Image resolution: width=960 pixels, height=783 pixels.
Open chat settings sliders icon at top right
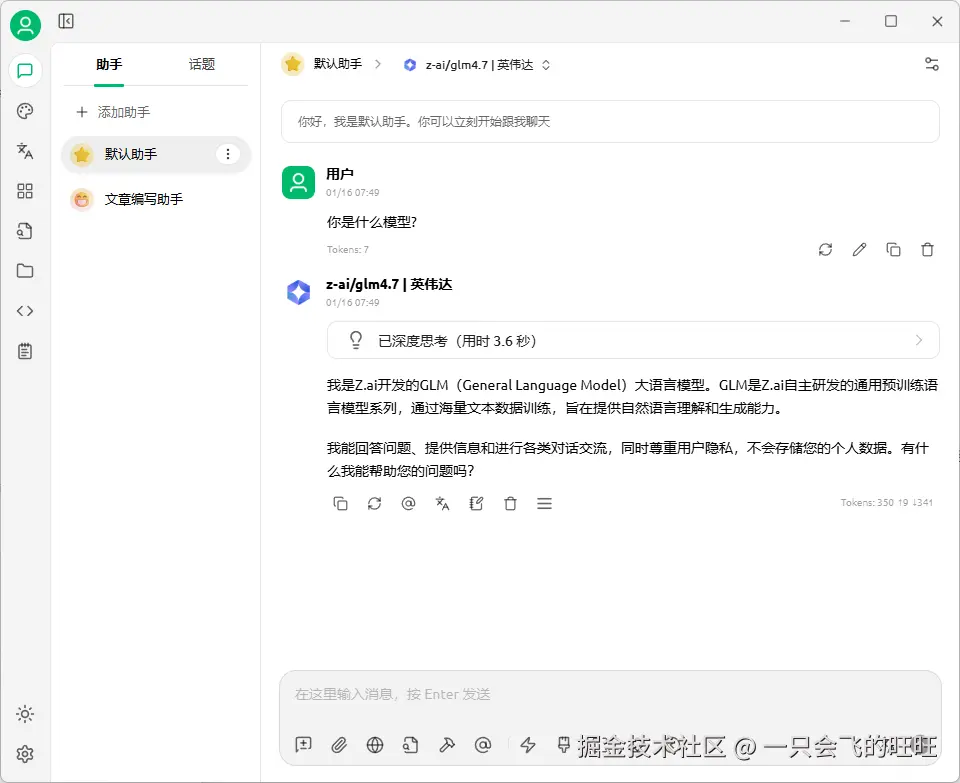pyautogui.click(x=931, y=64)
